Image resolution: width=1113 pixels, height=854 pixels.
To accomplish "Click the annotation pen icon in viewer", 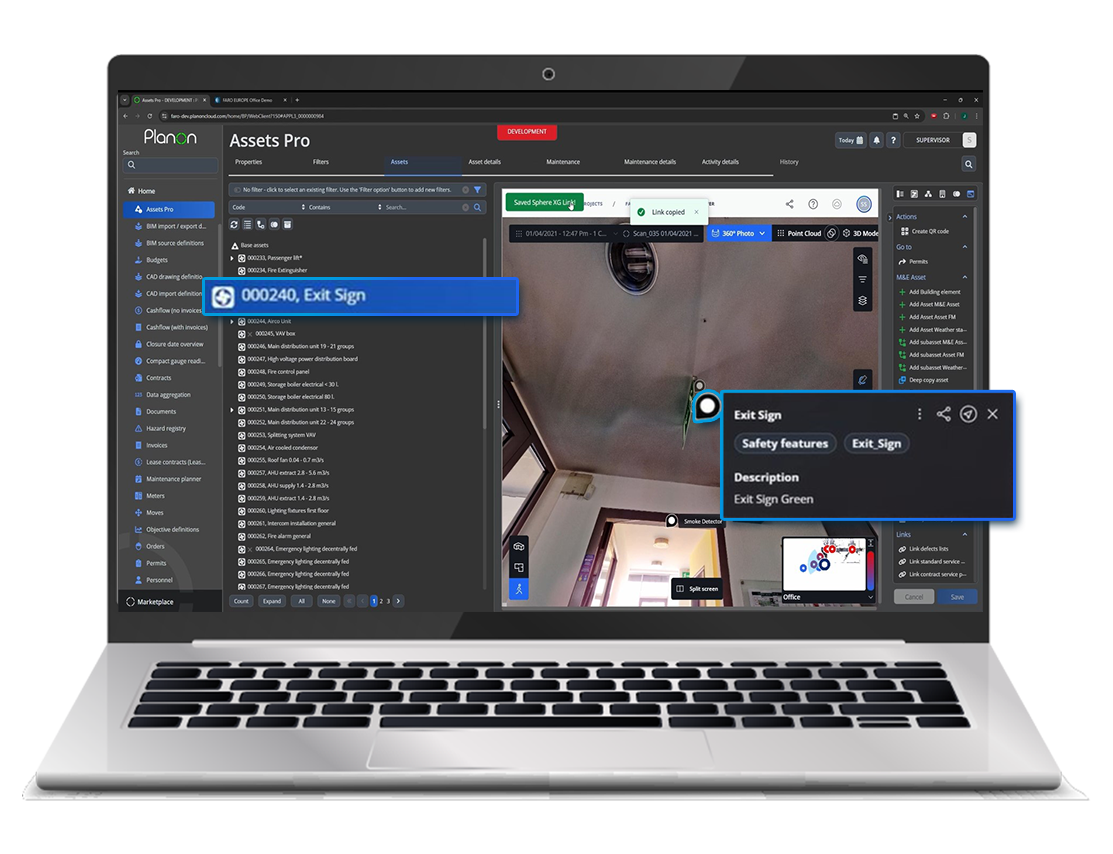I will pos(862,380).
